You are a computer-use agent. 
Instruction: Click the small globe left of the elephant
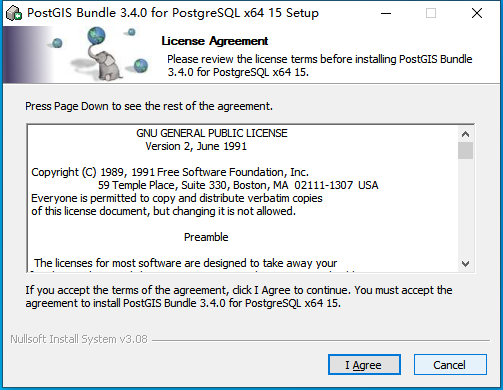(x=57, y=43)
